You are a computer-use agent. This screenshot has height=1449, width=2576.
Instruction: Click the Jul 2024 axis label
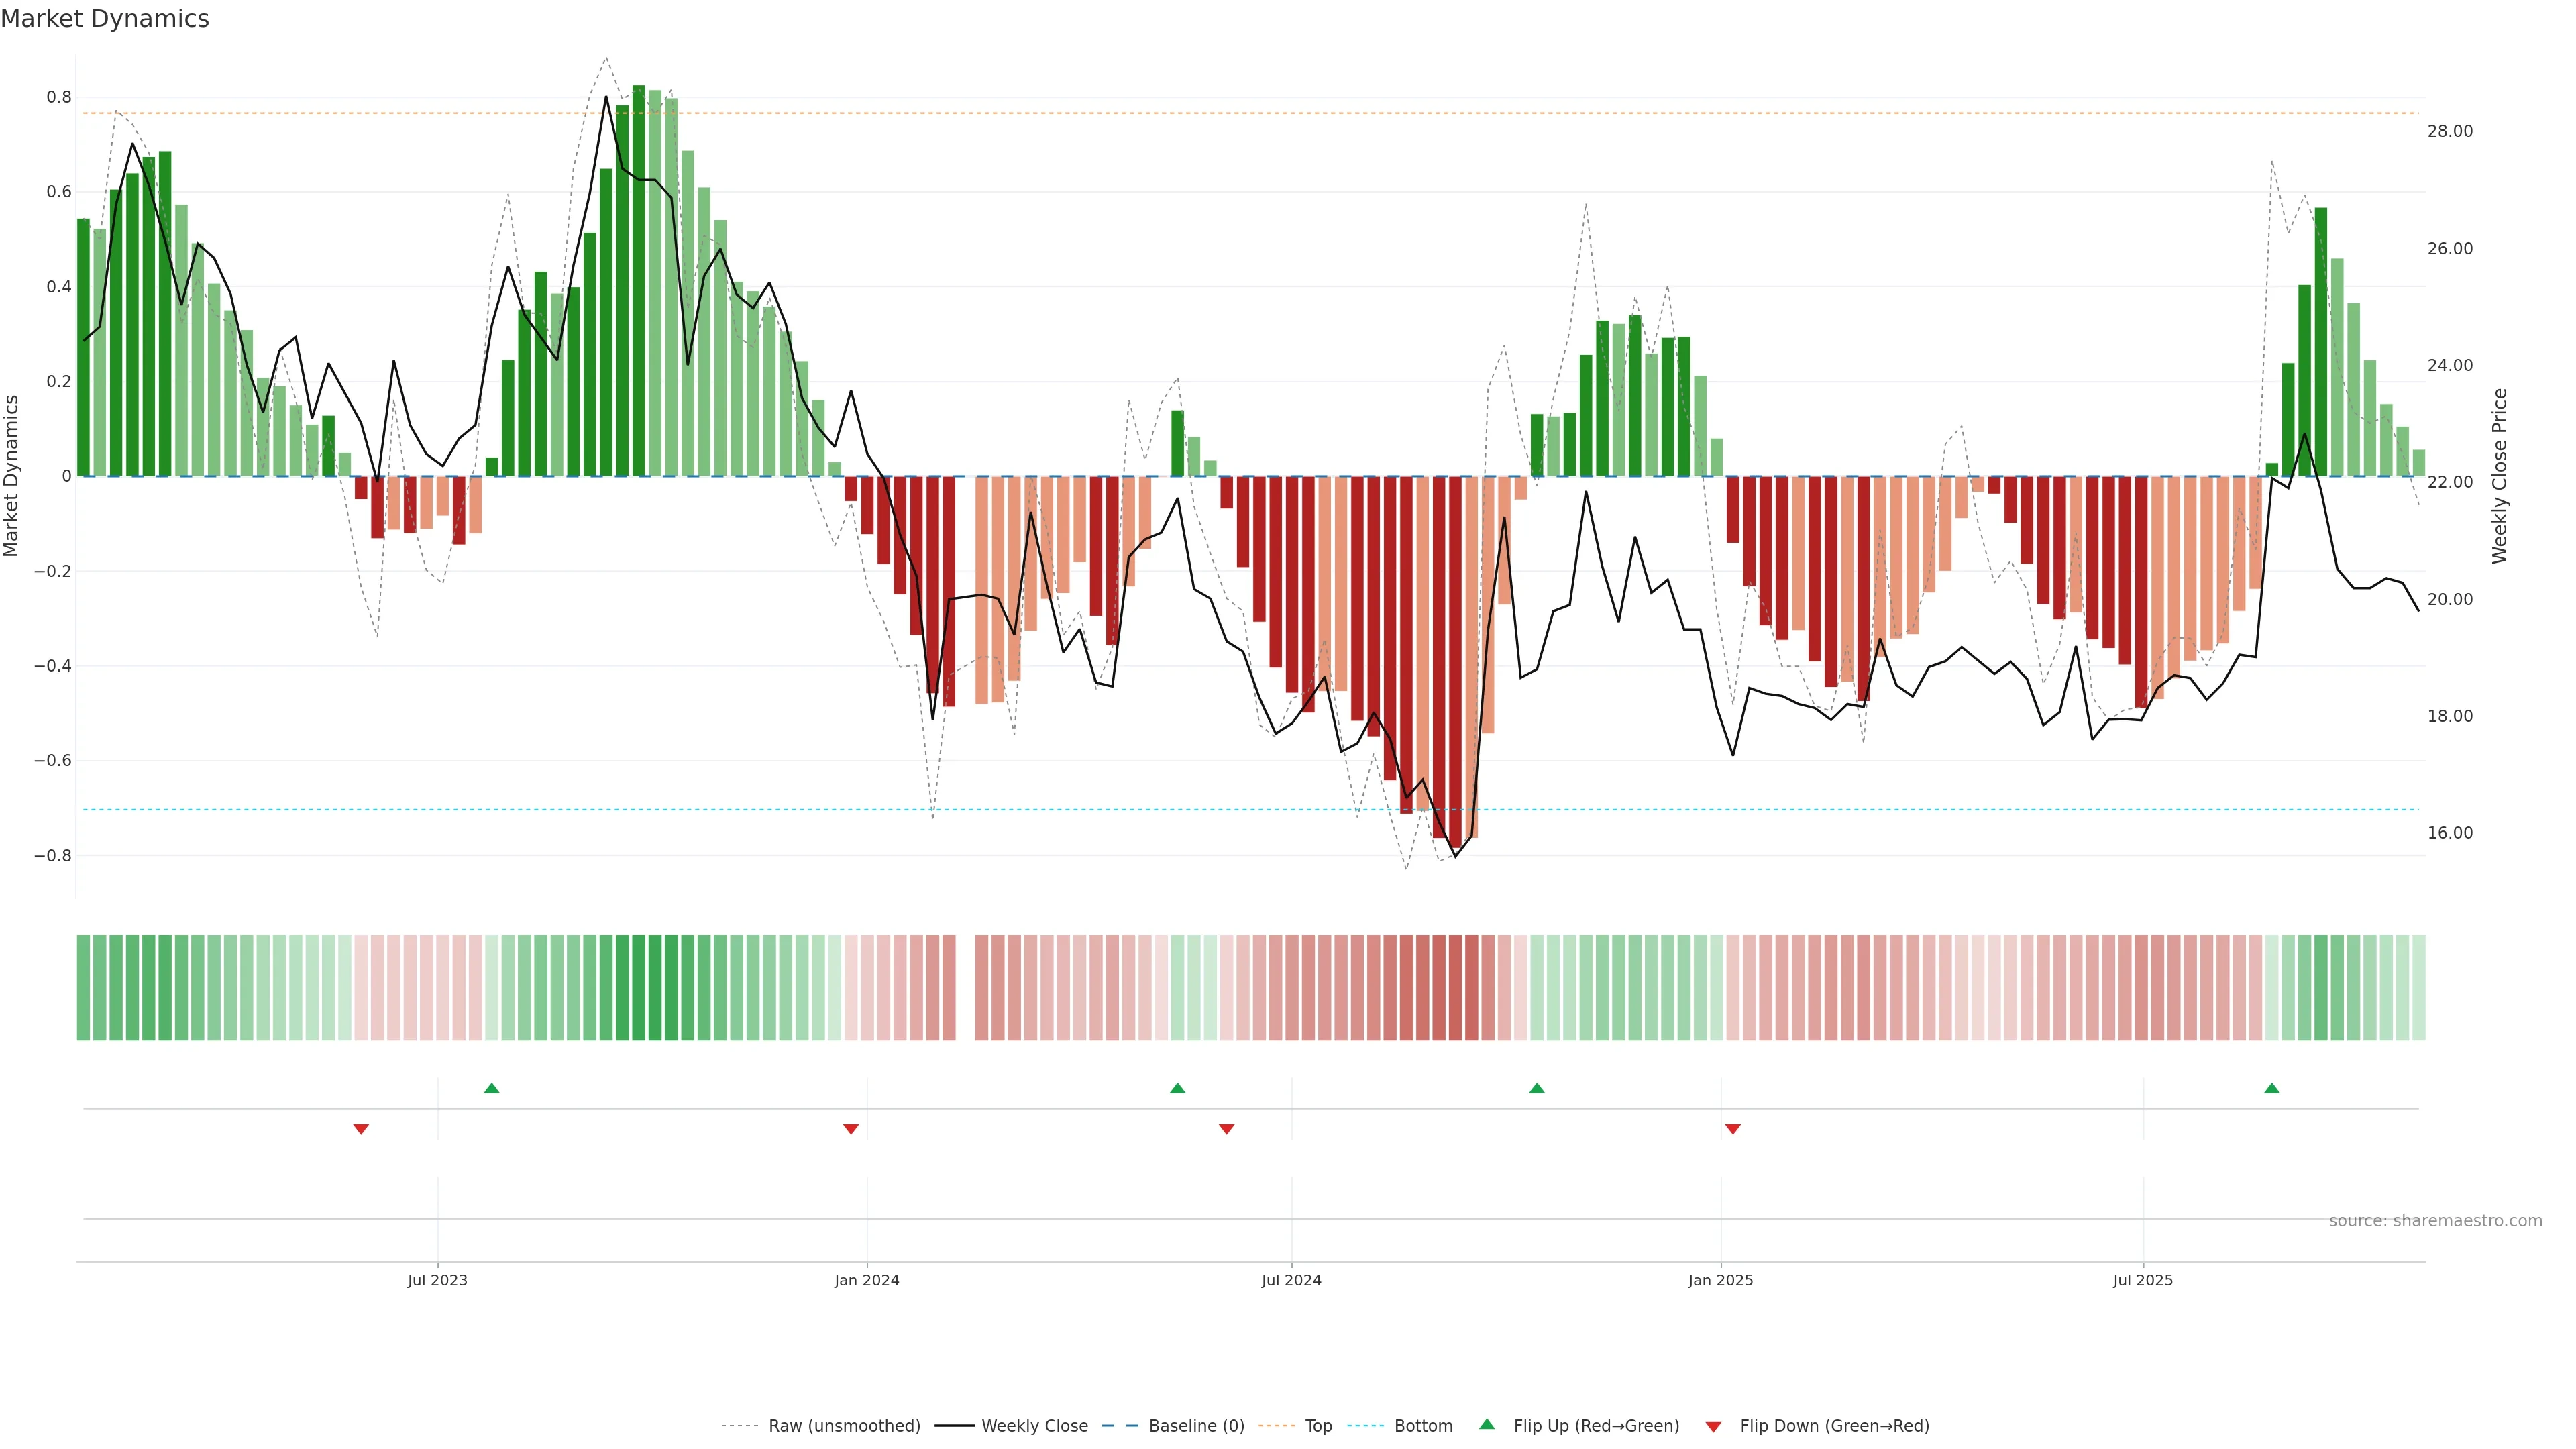(1291, 1280)
